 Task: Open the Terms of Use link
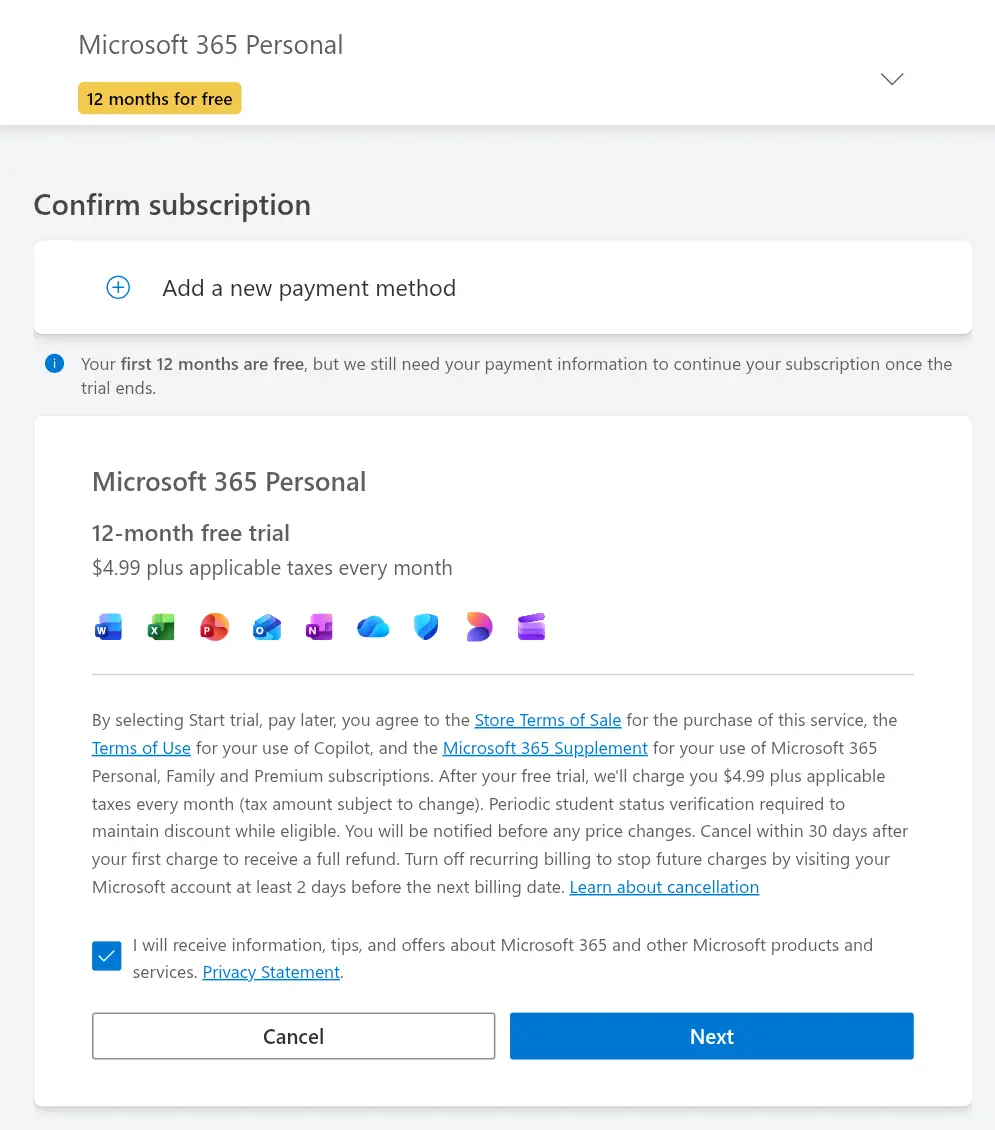pyautogui.click(x=141, y=748)
